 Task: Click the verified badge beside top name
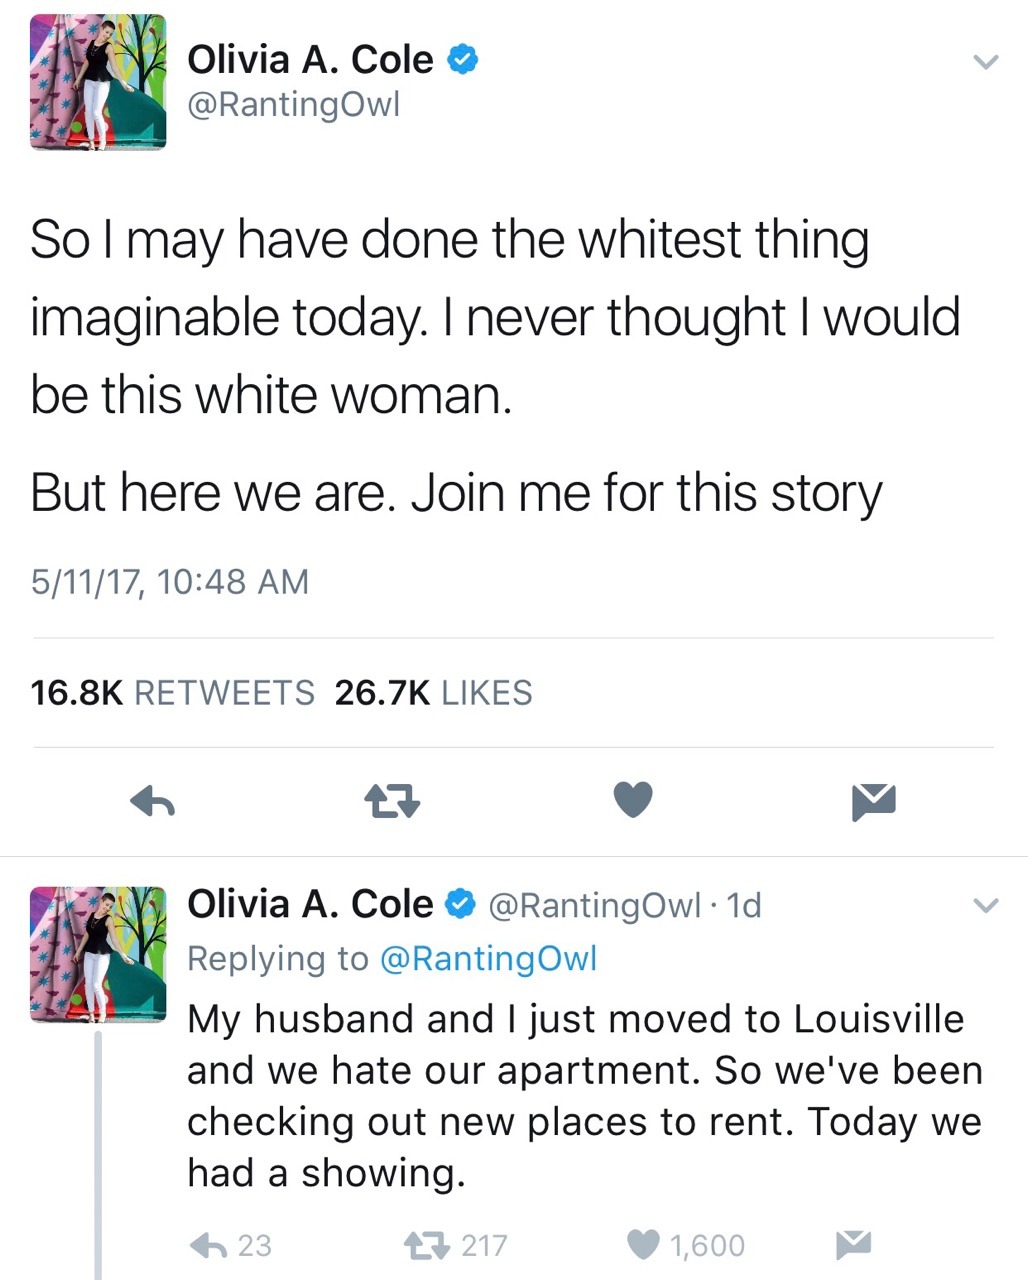point(461,60)
